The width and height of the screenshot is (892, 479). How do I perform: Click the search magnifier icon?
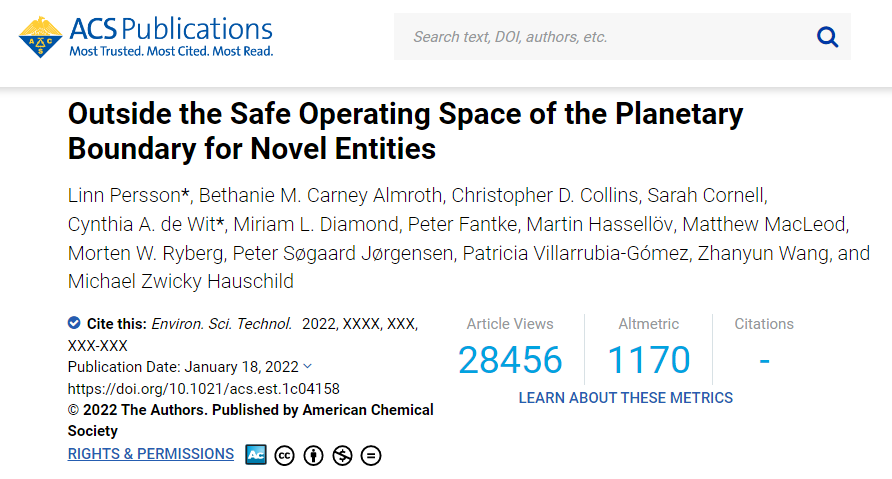coord(827,37)
